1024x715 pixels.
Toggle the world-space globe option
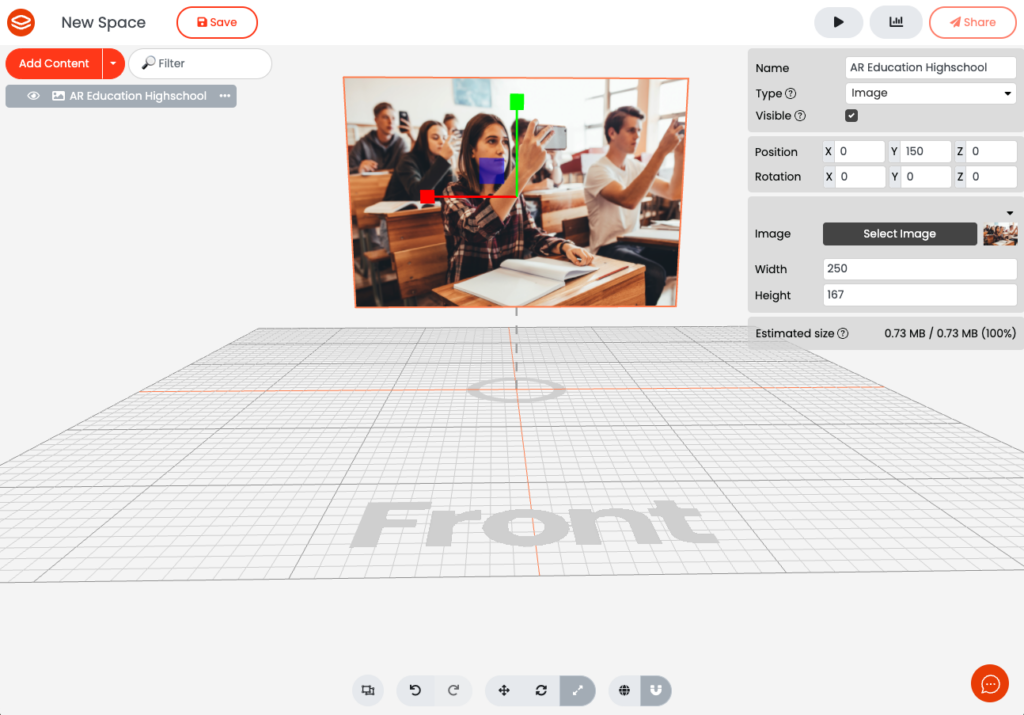[x=624, y=690]
